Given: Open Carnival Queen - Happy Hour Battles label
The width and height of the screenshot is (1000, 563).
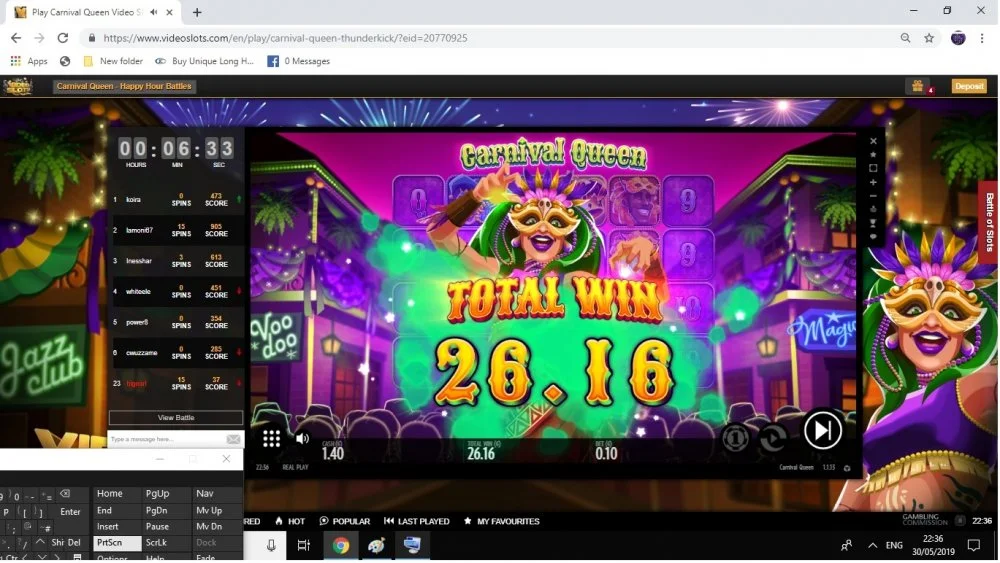Looking at the screenshot, I should click(124, 86).
